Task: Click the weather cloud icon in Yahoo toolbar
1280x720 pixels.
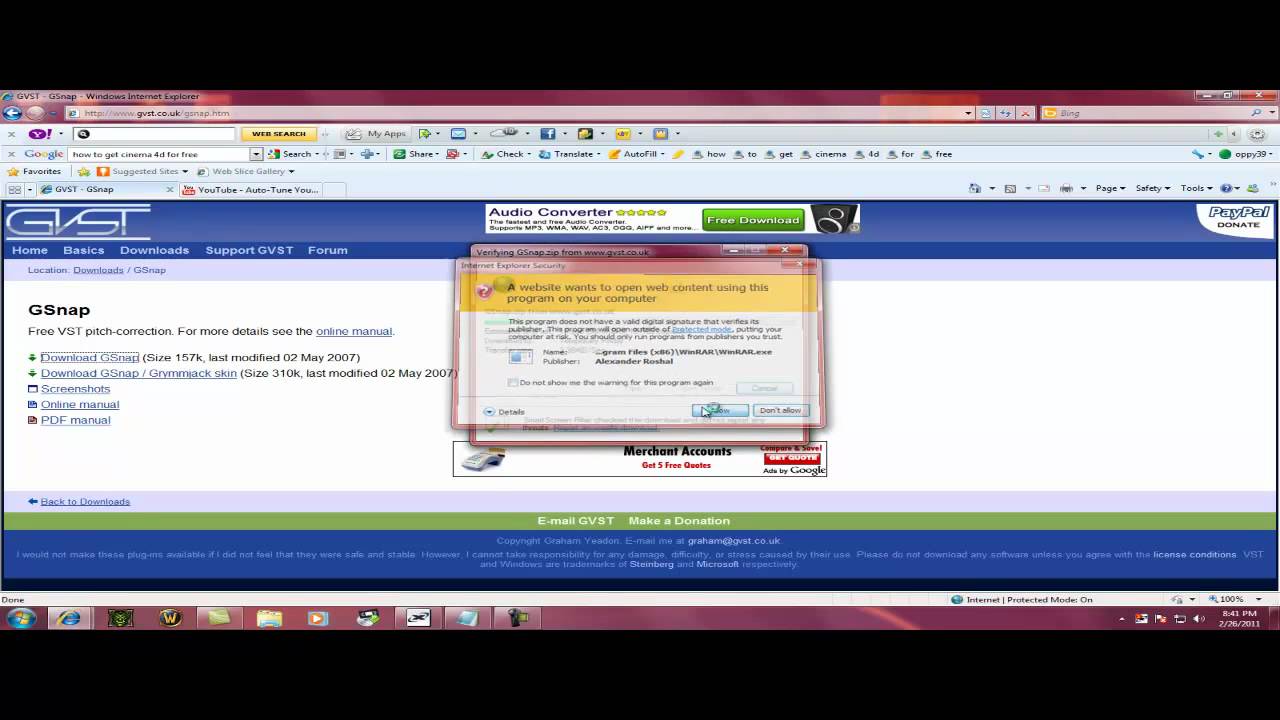Action: click(x=504, y=133)
